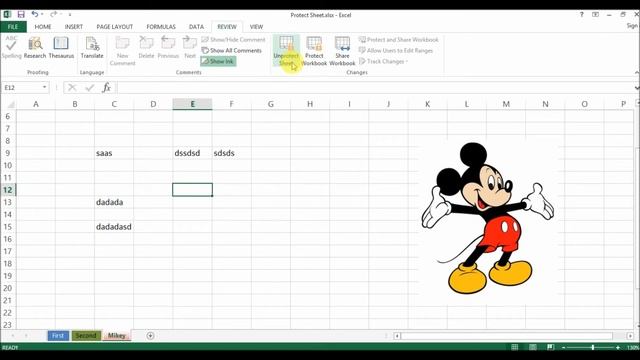Switch to the Second sheet tab

click(86, 336)
